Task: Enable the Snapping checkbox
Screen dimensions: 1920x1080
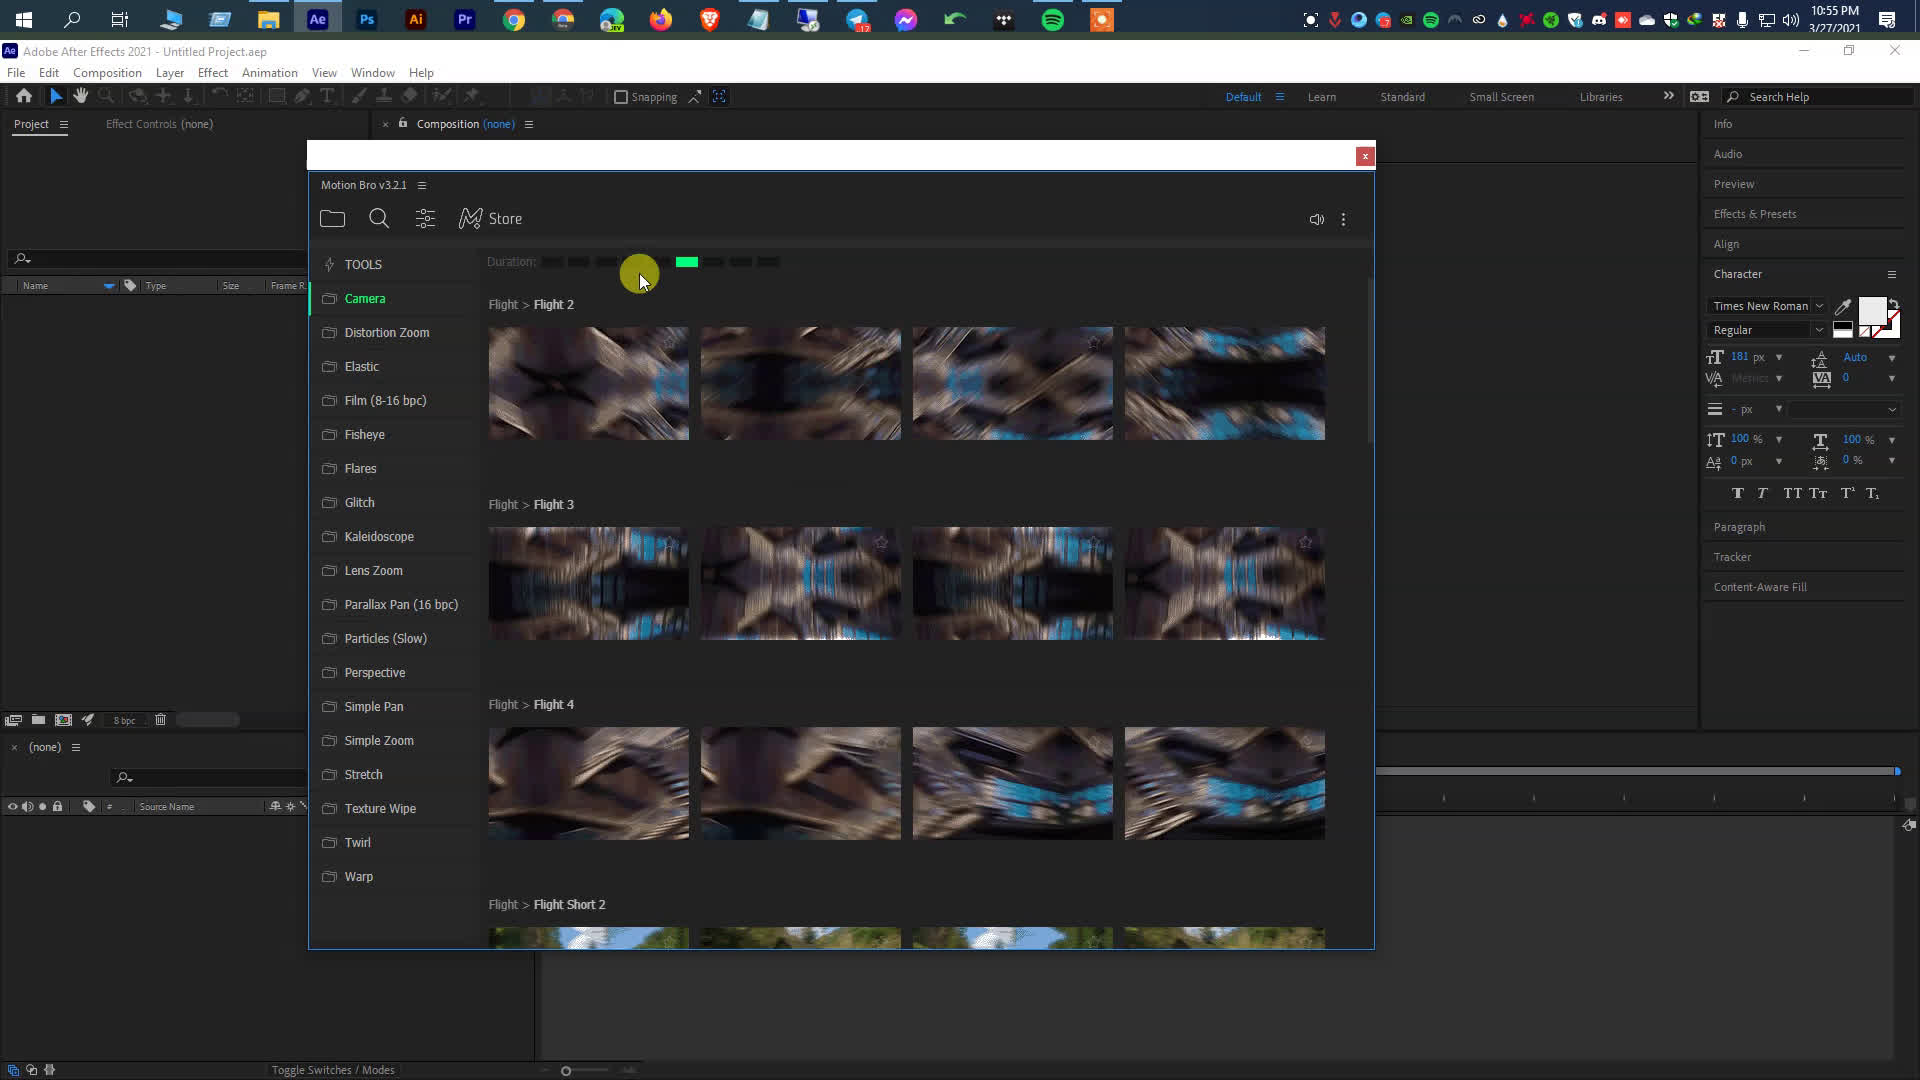Action: [x=622, y=96]
